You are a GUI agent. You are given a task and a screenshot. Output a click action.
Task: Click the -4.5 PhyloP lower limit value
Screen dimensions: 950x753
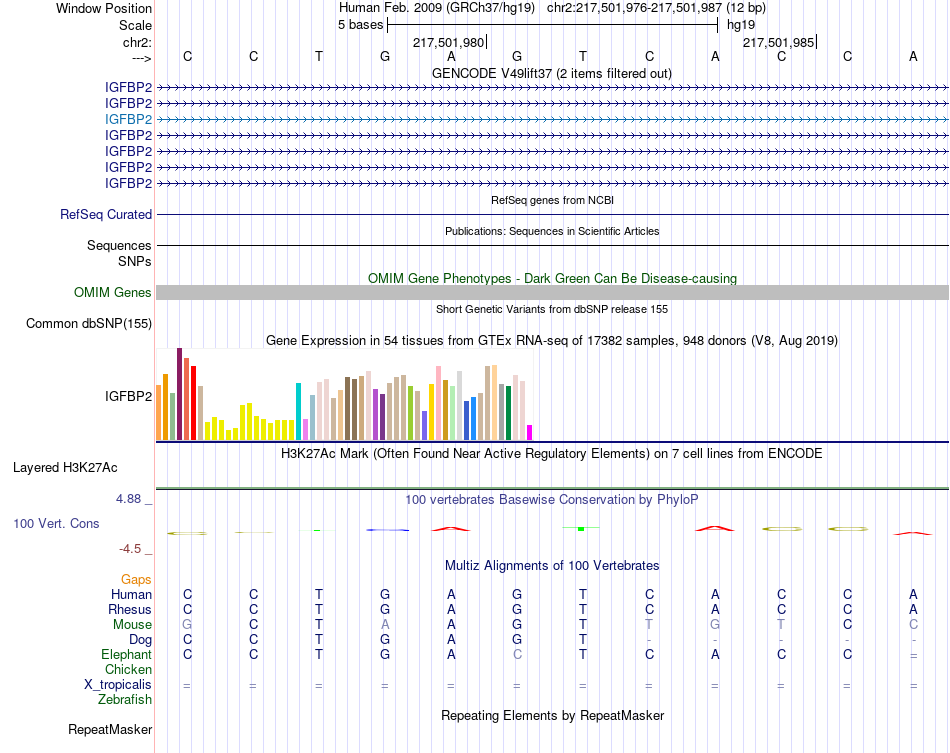click(x=130, y=549)
